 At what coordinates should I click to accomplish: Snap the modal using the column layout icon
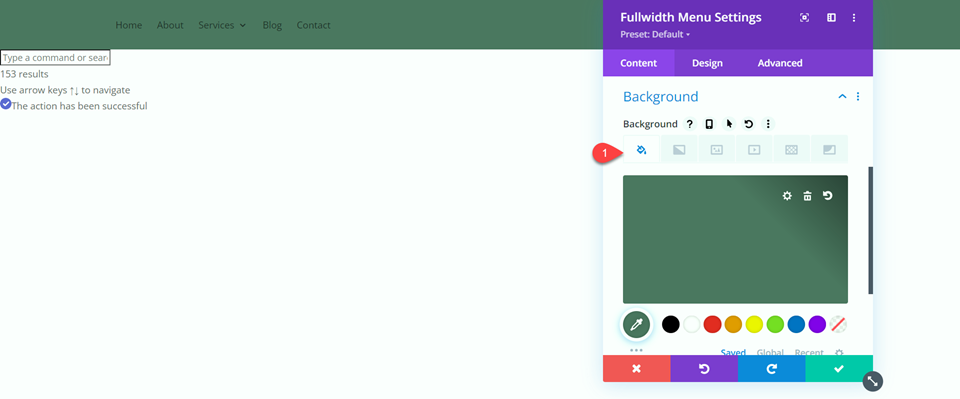(831, 18)
